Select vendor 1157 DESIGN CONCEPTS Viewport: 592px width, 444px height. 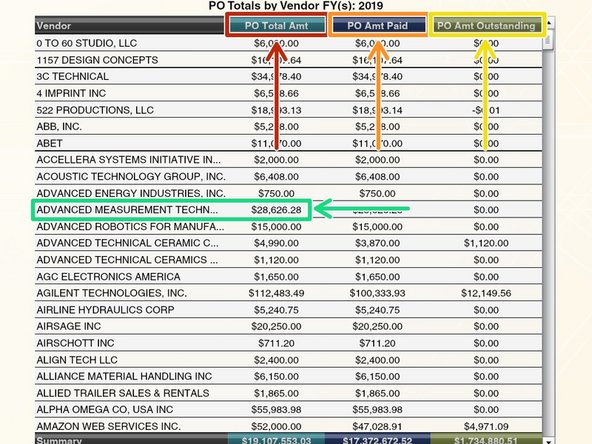pos(97,60)
